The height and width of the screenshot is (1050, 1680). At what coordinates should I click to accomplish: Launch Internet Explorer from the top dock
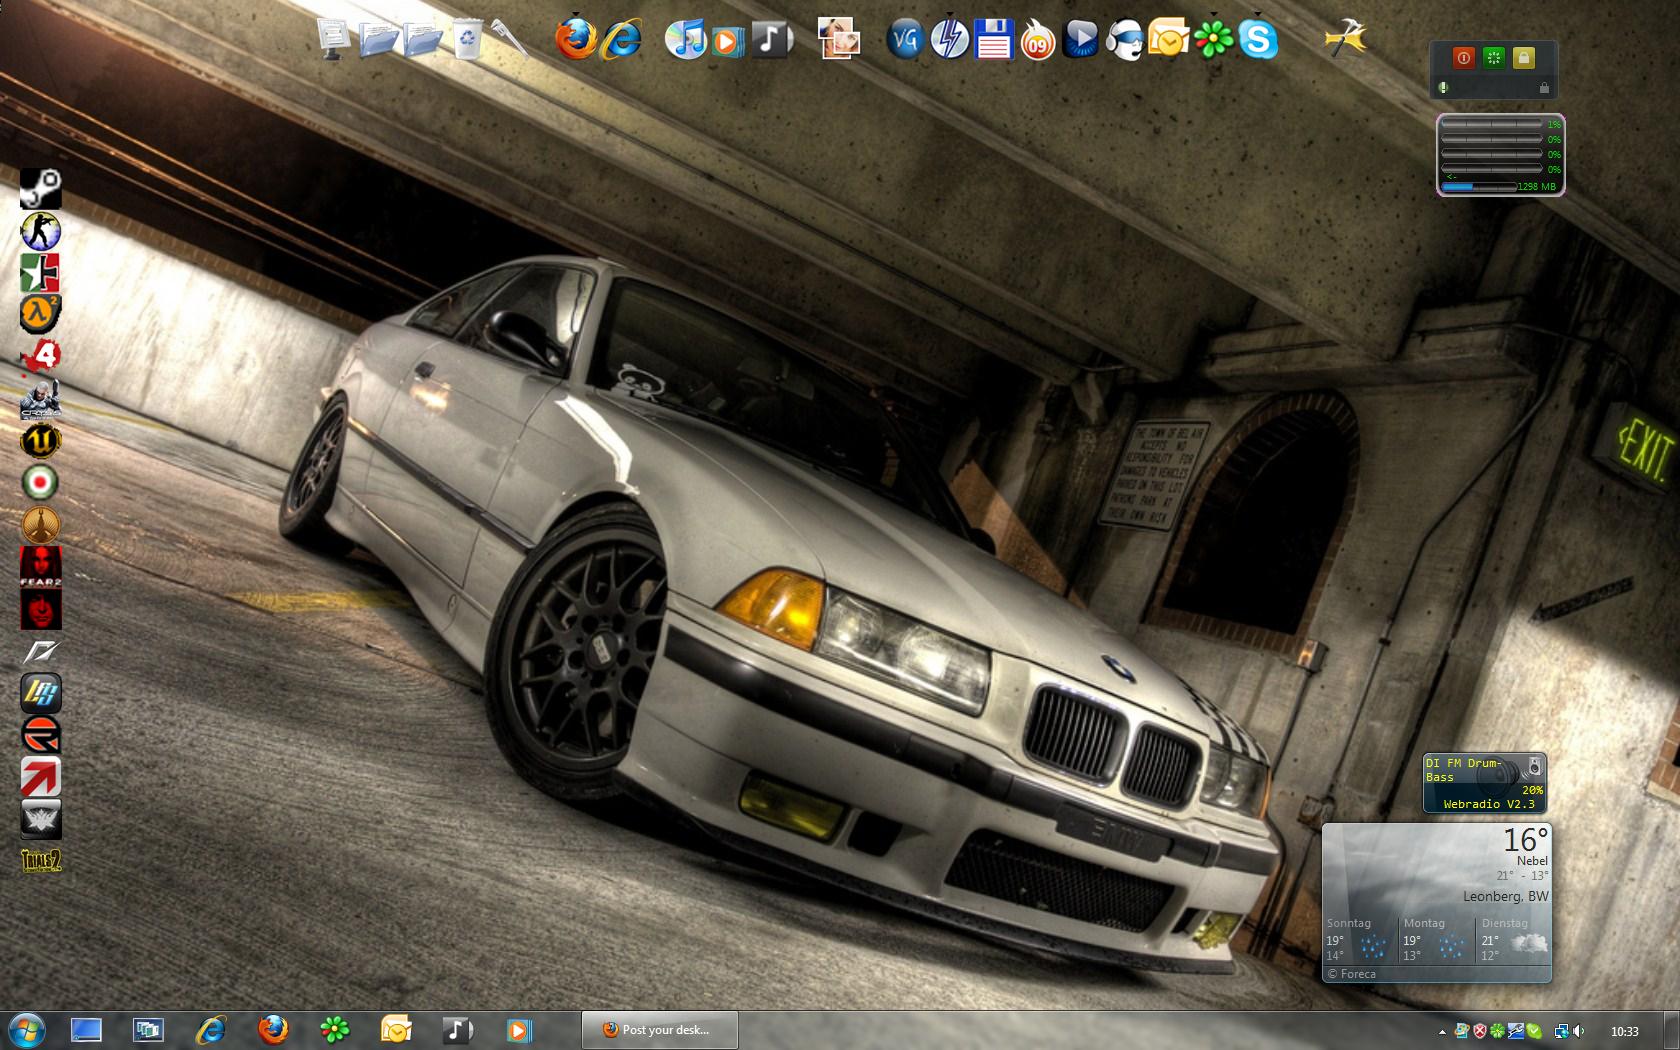click(x=621, y=39)
